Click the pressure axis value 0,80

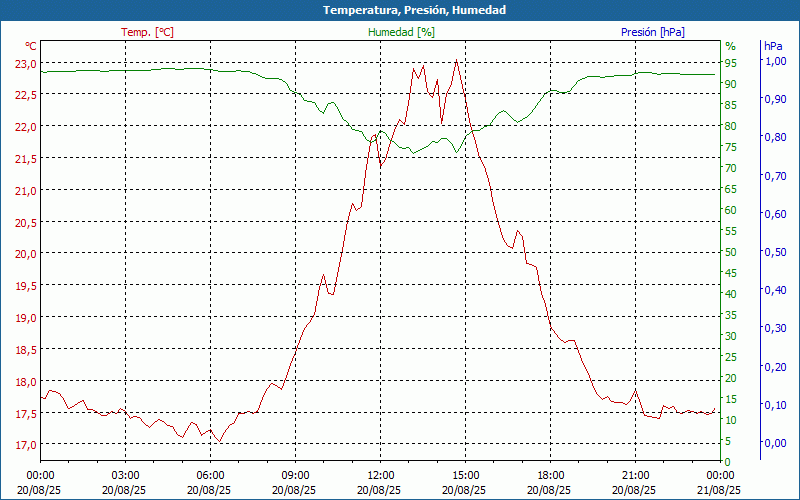[775, 137]
